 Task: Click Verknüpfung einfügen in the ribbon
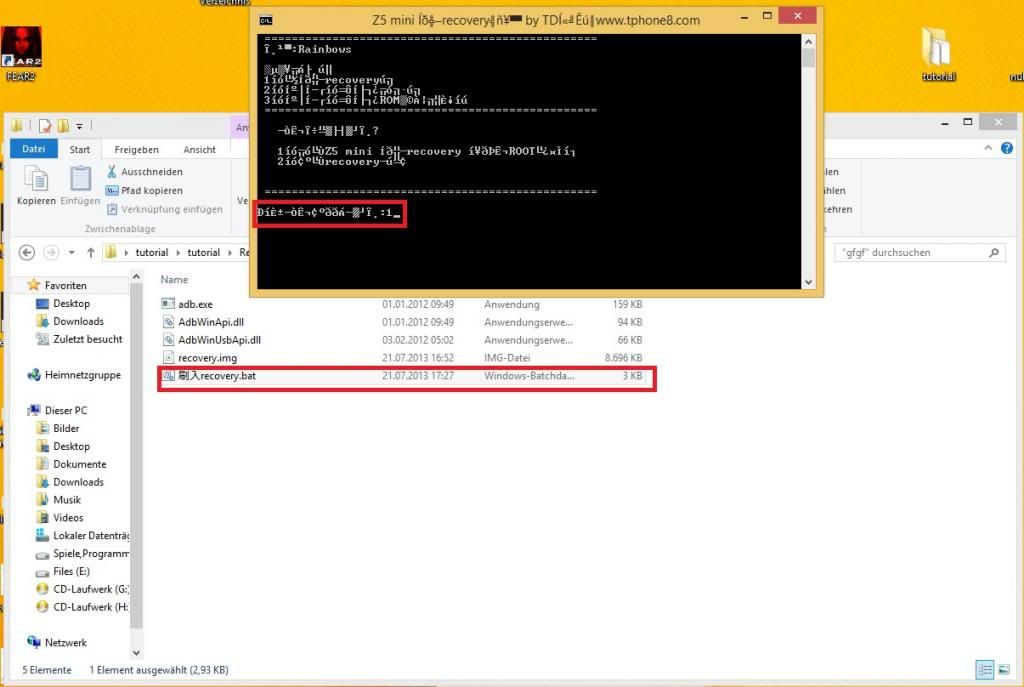click(x=165, y=210)
